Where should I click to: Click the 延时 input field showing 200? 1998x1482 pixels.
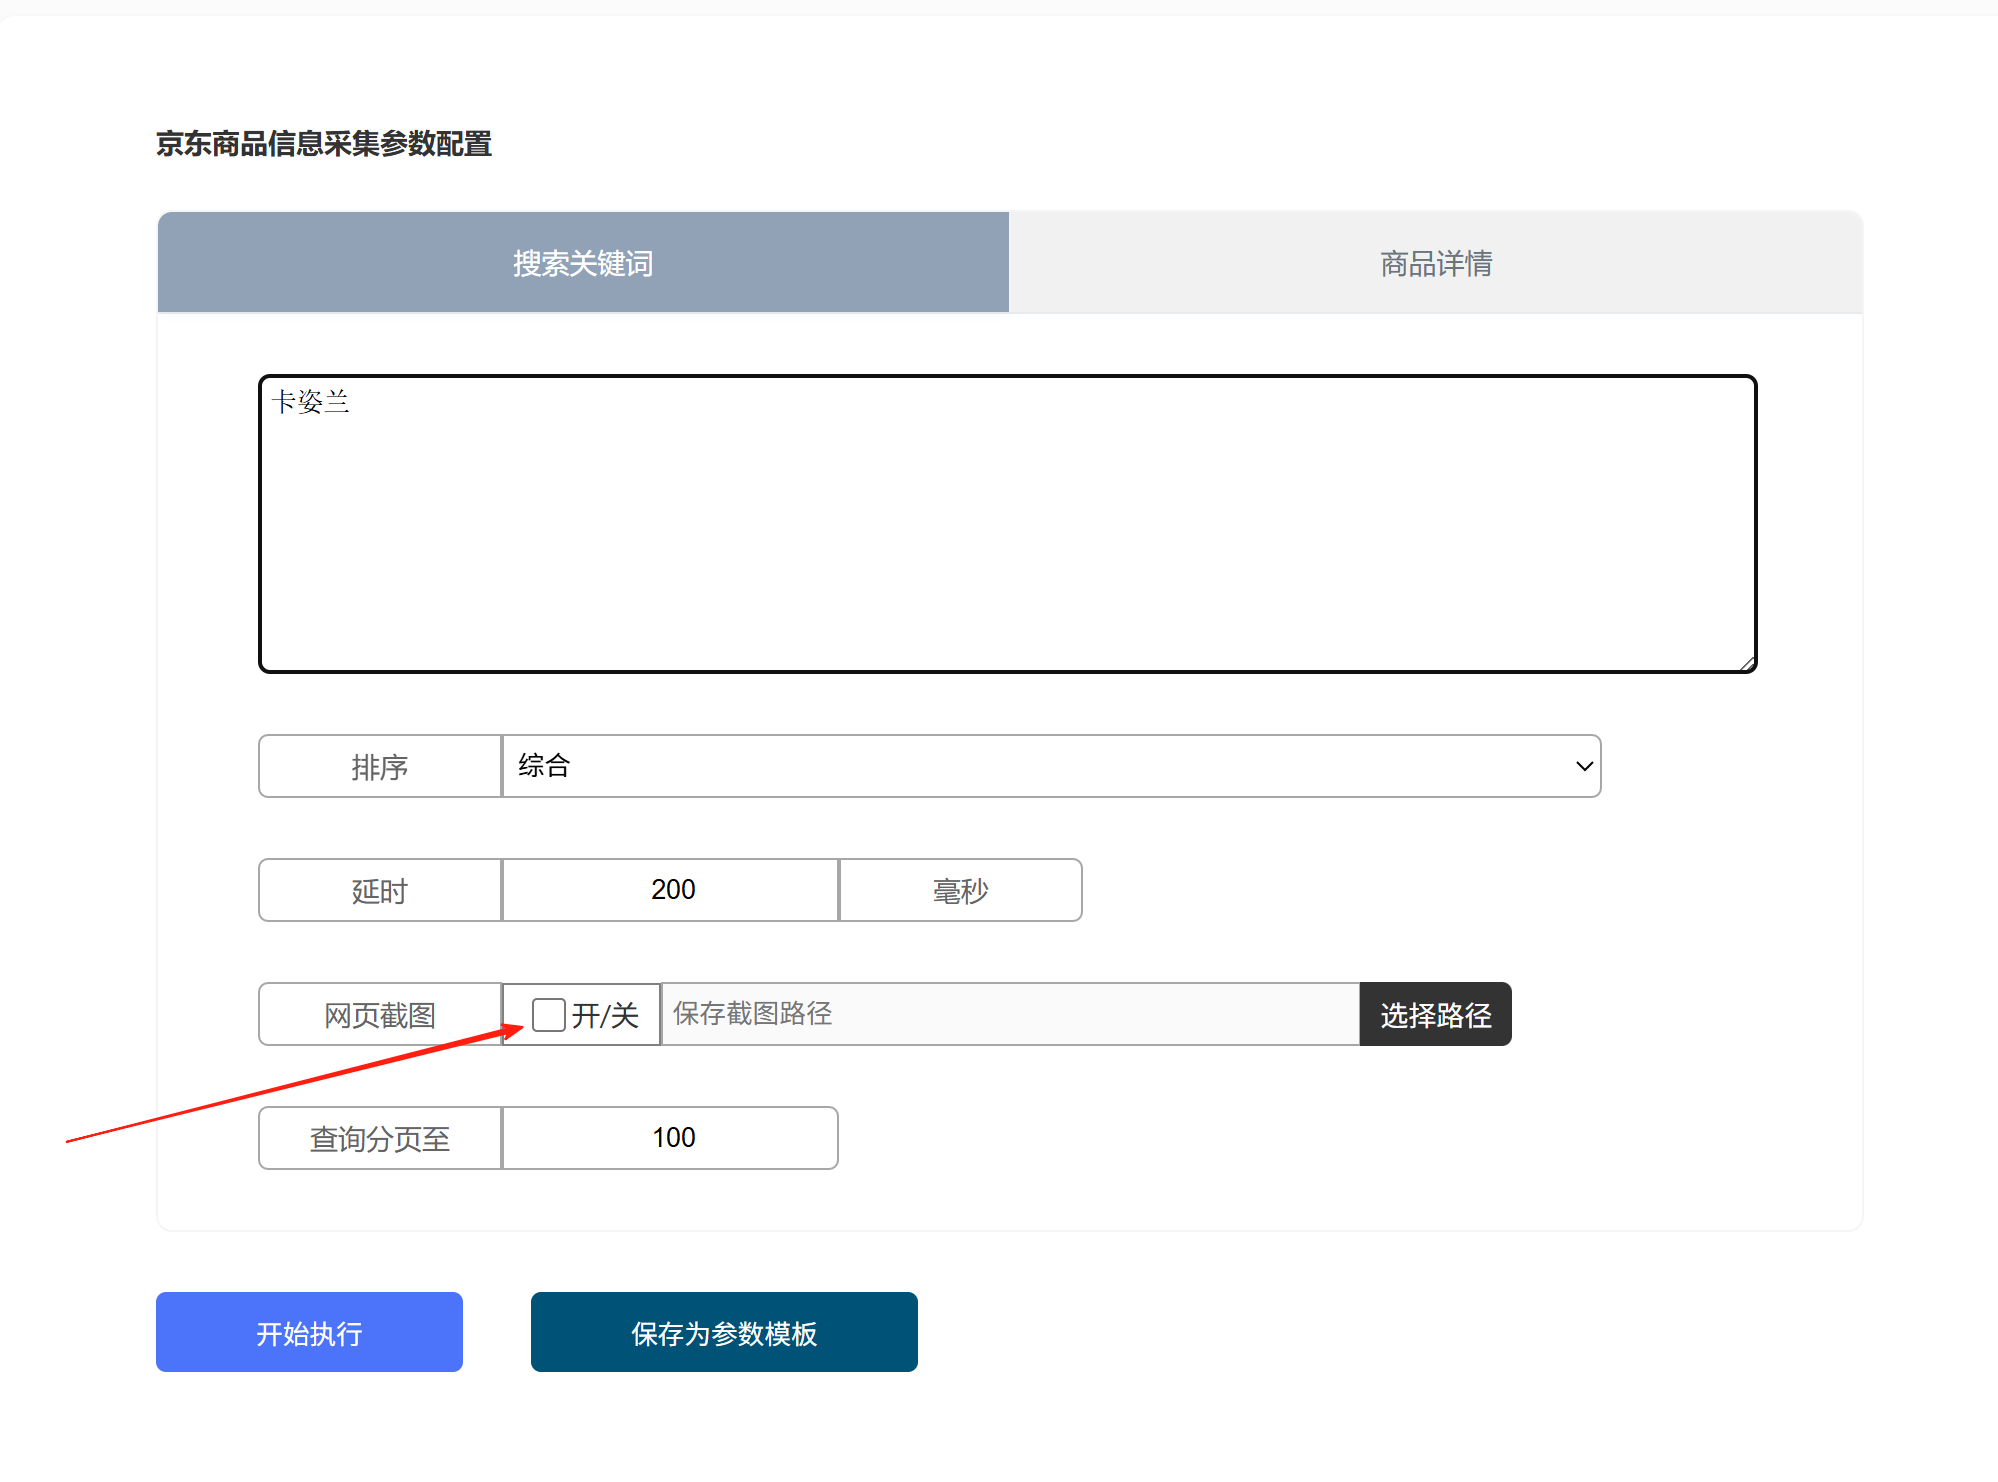(x=670, y=890)
